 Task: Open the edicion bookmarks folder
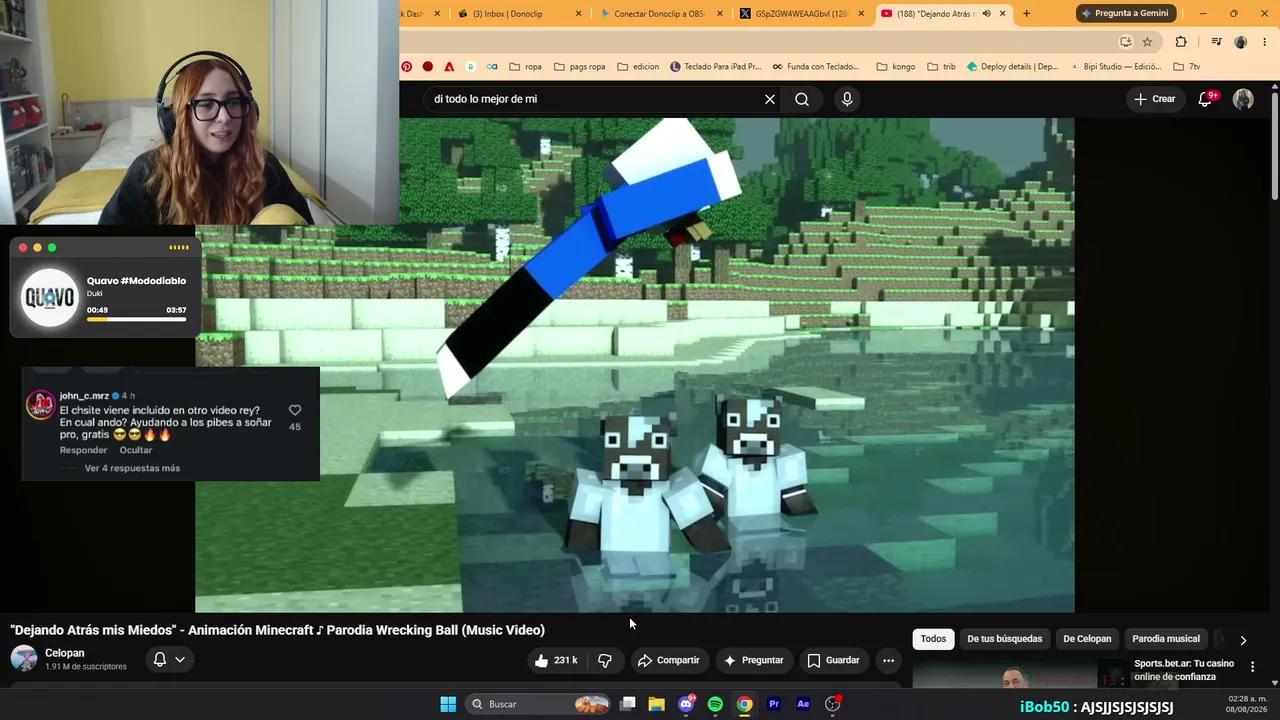click(638, 67)
